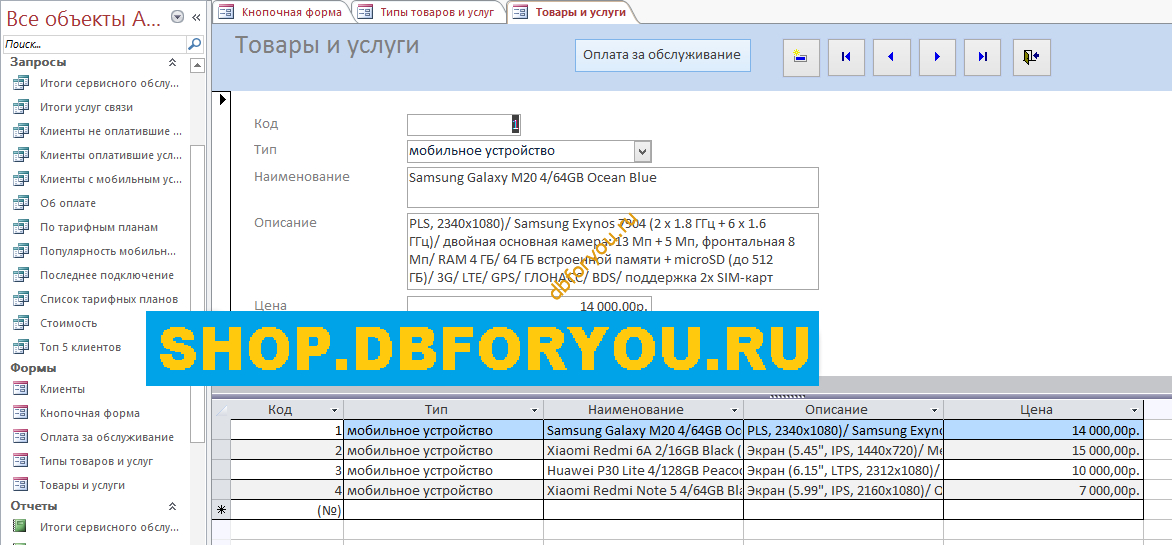The width and height of the screenshot is (1172, 545).
Task: Click the close form door icon
Action: [x=1032, y=56]
